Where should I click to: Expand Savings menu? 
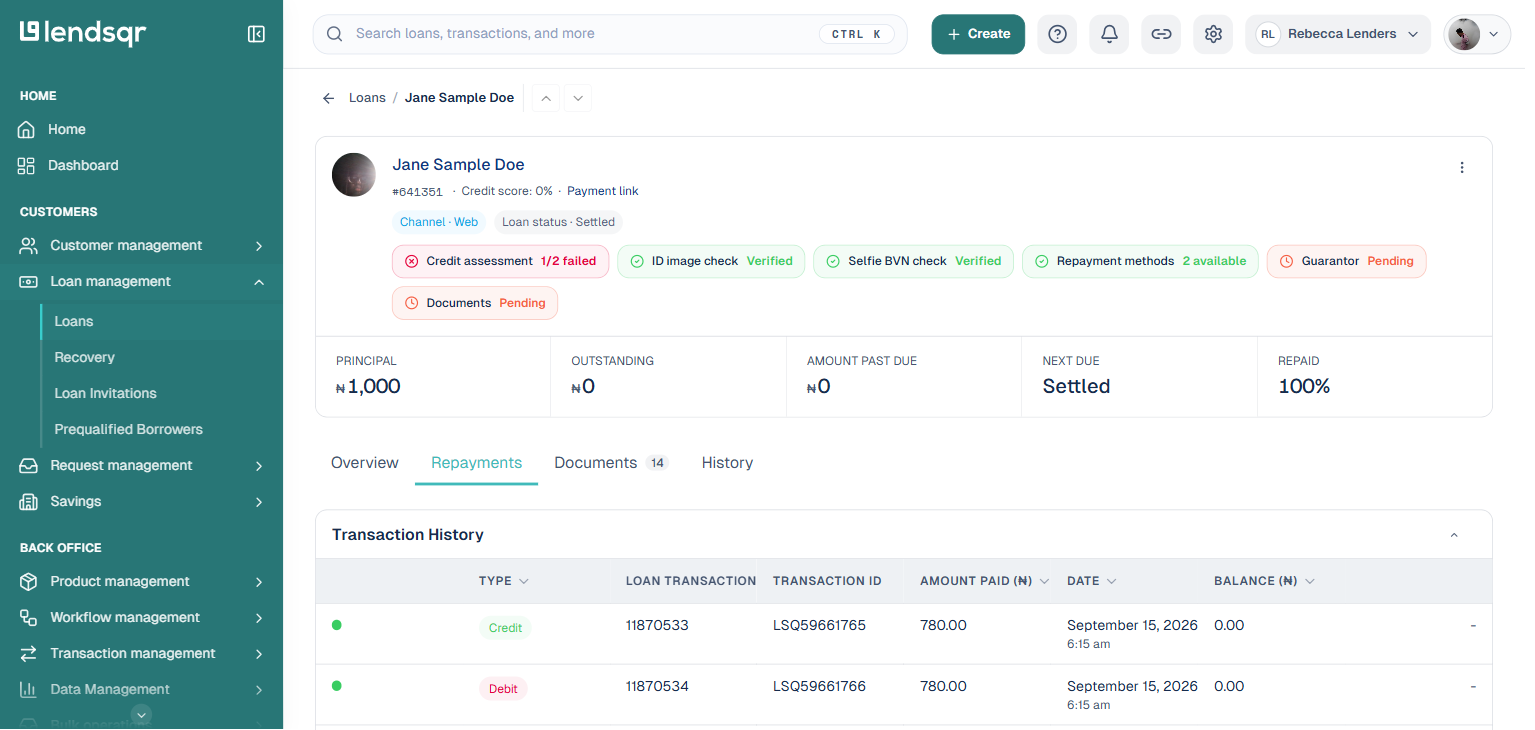click(141, 501)
